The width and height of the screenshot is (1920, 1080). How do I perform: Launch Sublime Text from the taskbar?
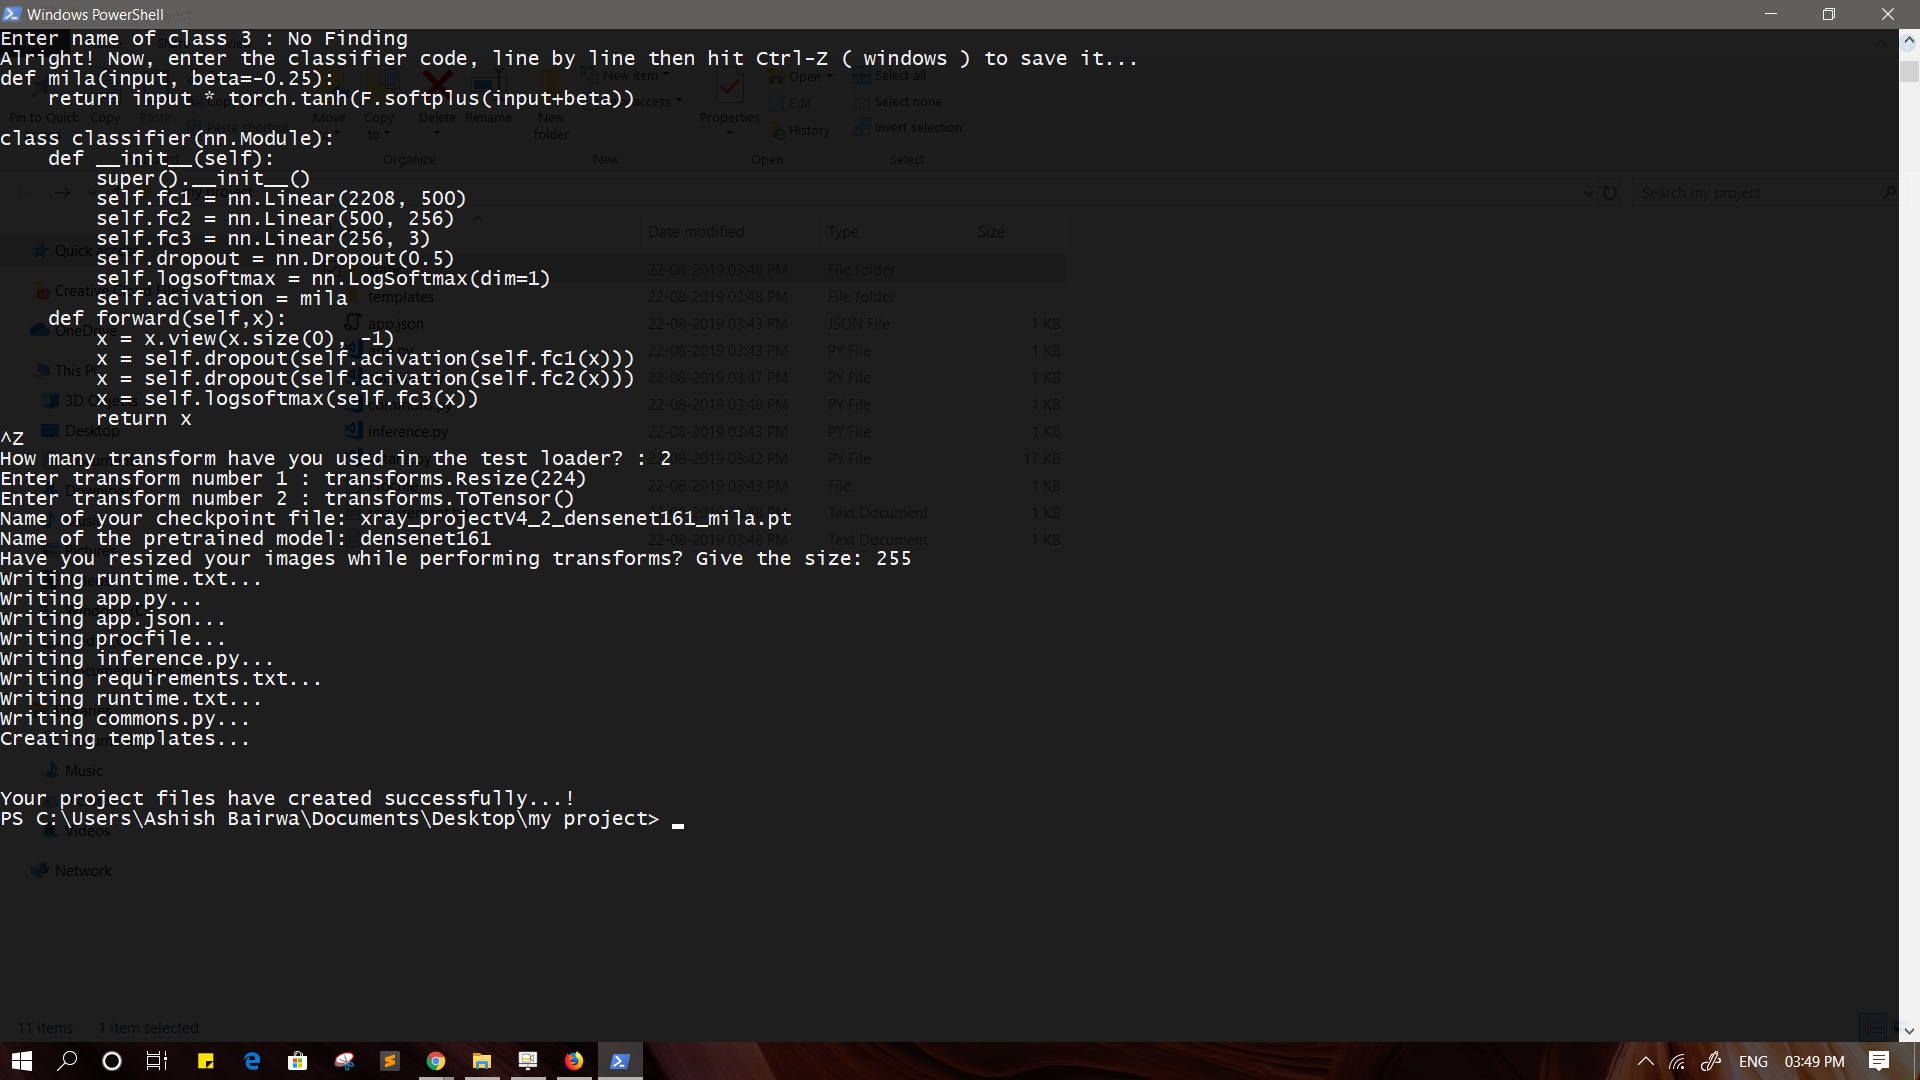point(390,1061)
